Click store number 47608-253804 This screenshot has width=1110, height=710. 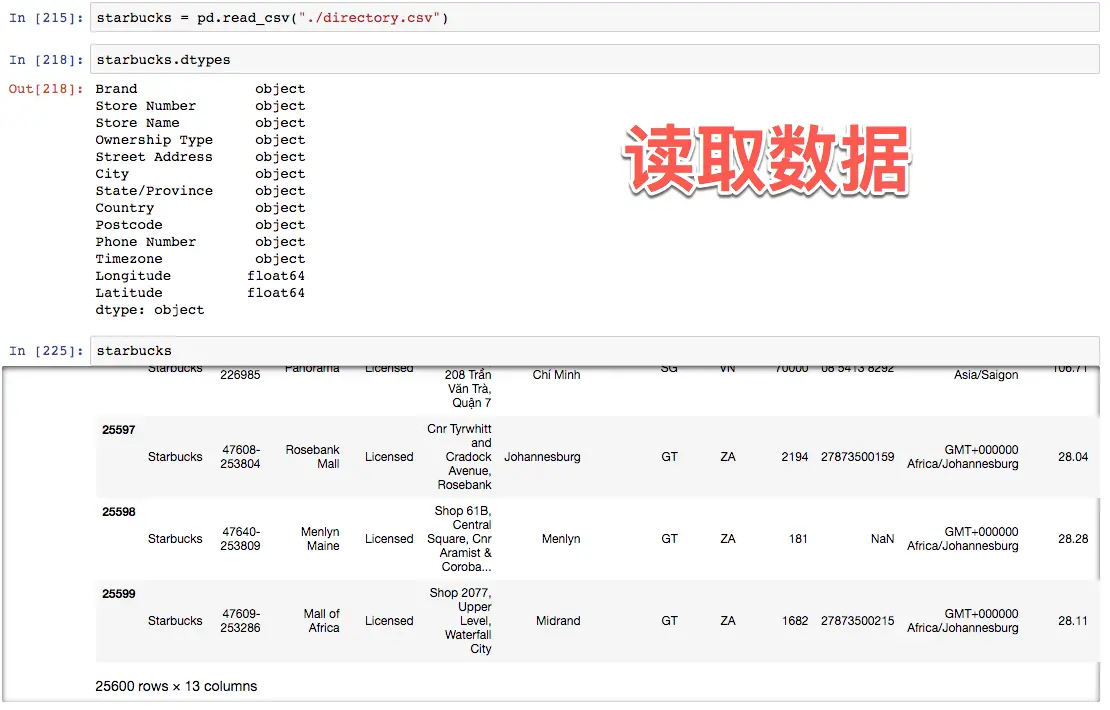(x=241, y=457)
